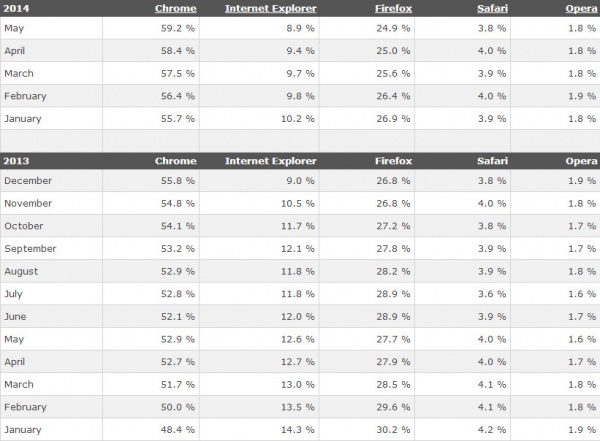Select the December row label
Image resolution: width=600 pixels, height=441 pixels.
28,181
